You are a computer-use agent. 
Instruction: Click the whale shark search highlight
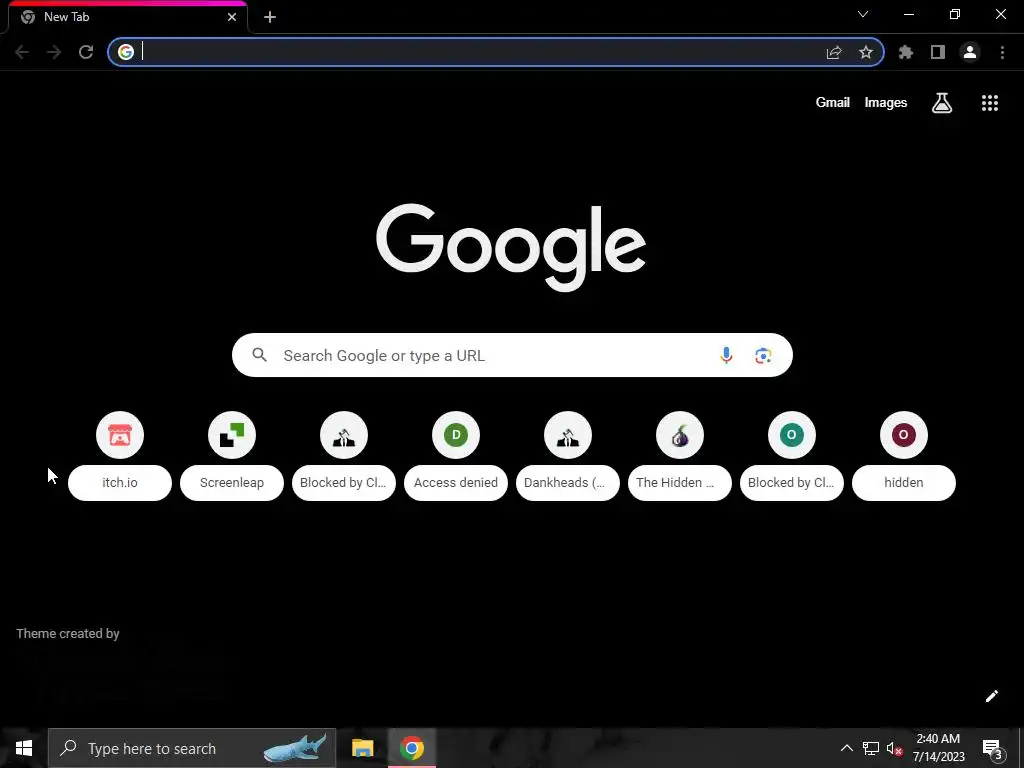click(x=295, y=748)
